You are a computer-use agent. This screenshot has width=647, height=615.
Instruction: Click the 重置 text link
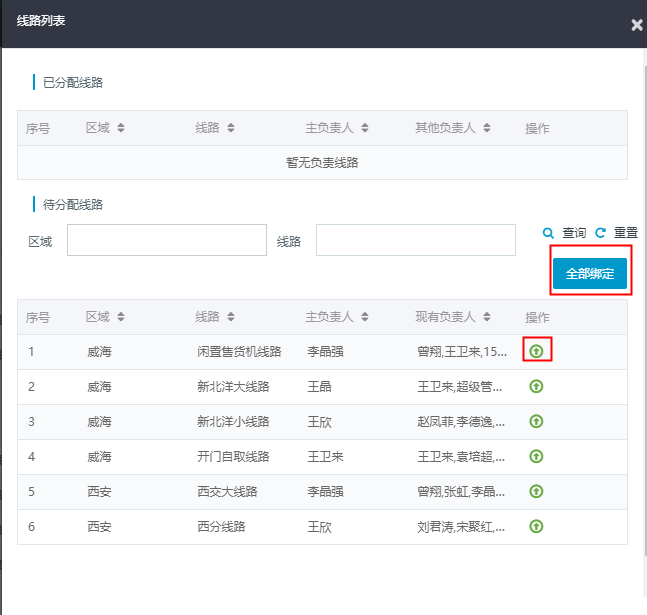pos(626,233)
